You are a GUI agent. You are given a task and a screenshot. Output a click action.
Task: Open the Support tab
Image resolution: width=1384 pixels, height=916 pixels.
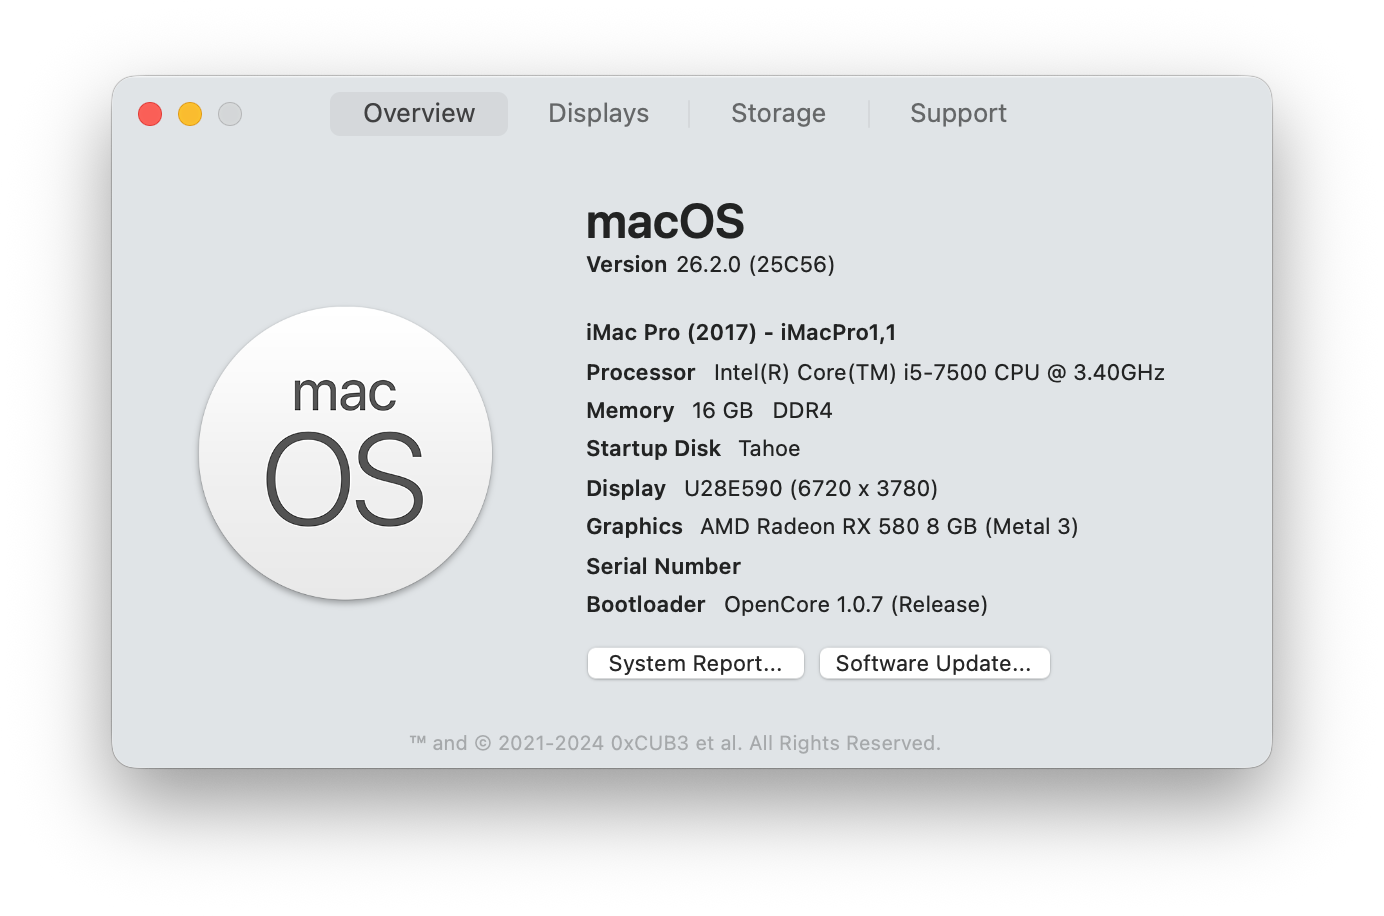click(958, 114)
